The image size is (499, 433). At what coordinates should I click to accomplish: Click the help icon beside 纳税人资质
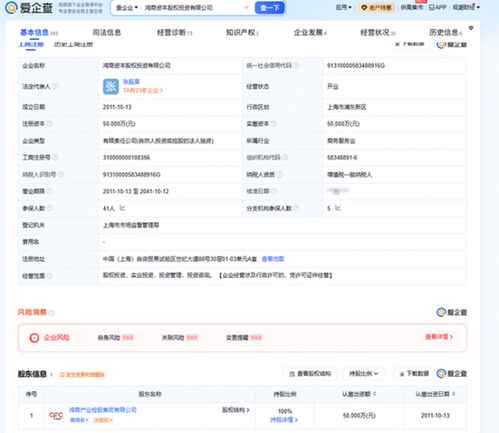[x=279, y=174]
